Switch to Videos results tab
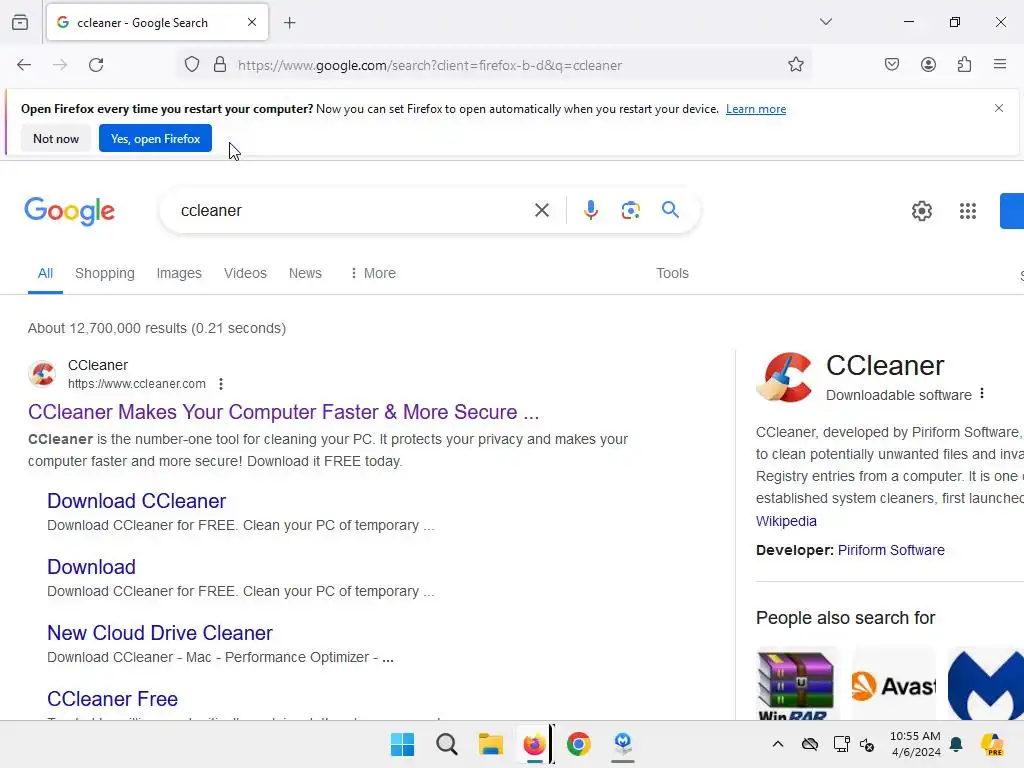This screenshot has width=1024, height=768. tap(245, 274)
